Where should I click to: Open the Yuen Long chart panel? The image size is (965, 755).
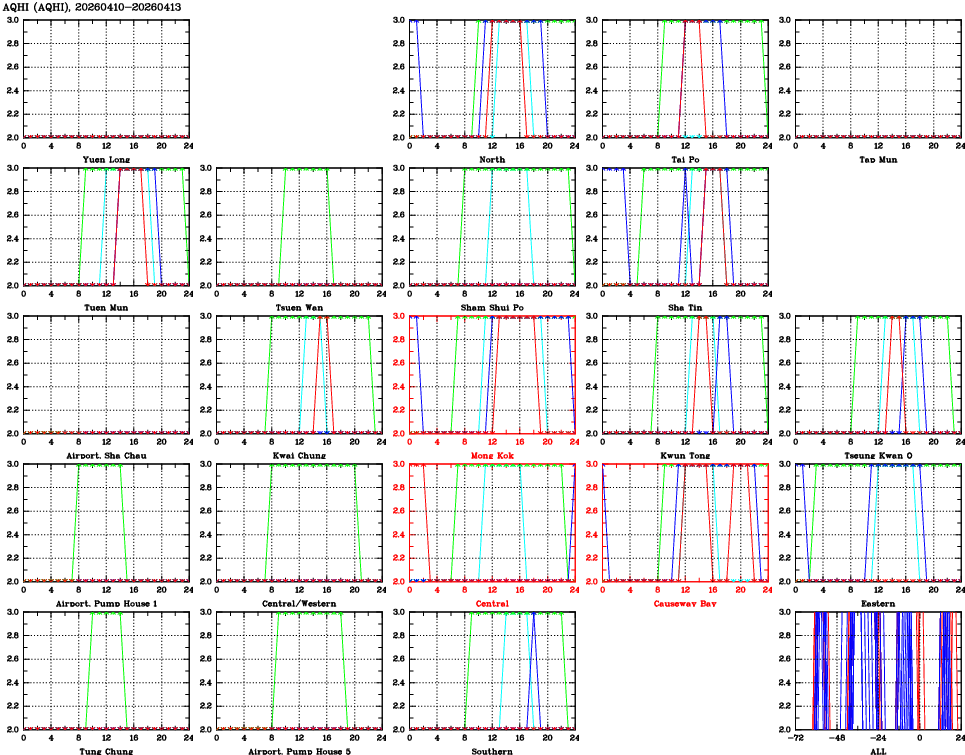tap(106, 78)
